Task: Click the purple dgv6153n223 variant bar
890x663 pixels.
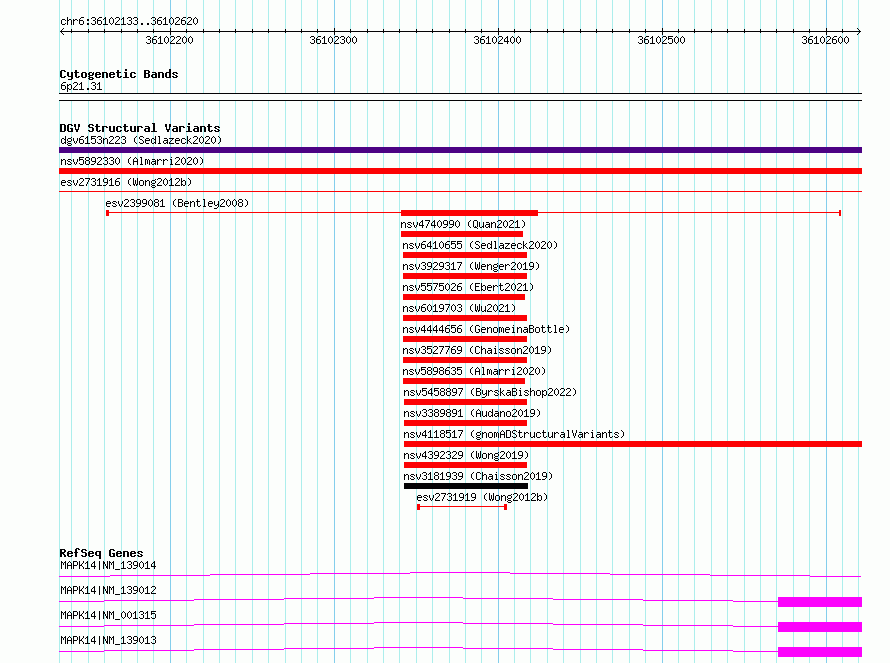Action: tap(460, 150)
